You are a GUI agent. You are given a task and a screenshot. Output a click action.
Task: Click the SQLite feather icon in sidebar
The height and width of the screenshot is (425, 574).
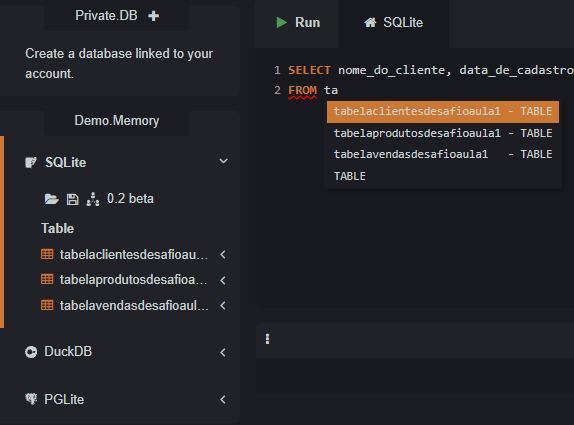pos(31,162)
